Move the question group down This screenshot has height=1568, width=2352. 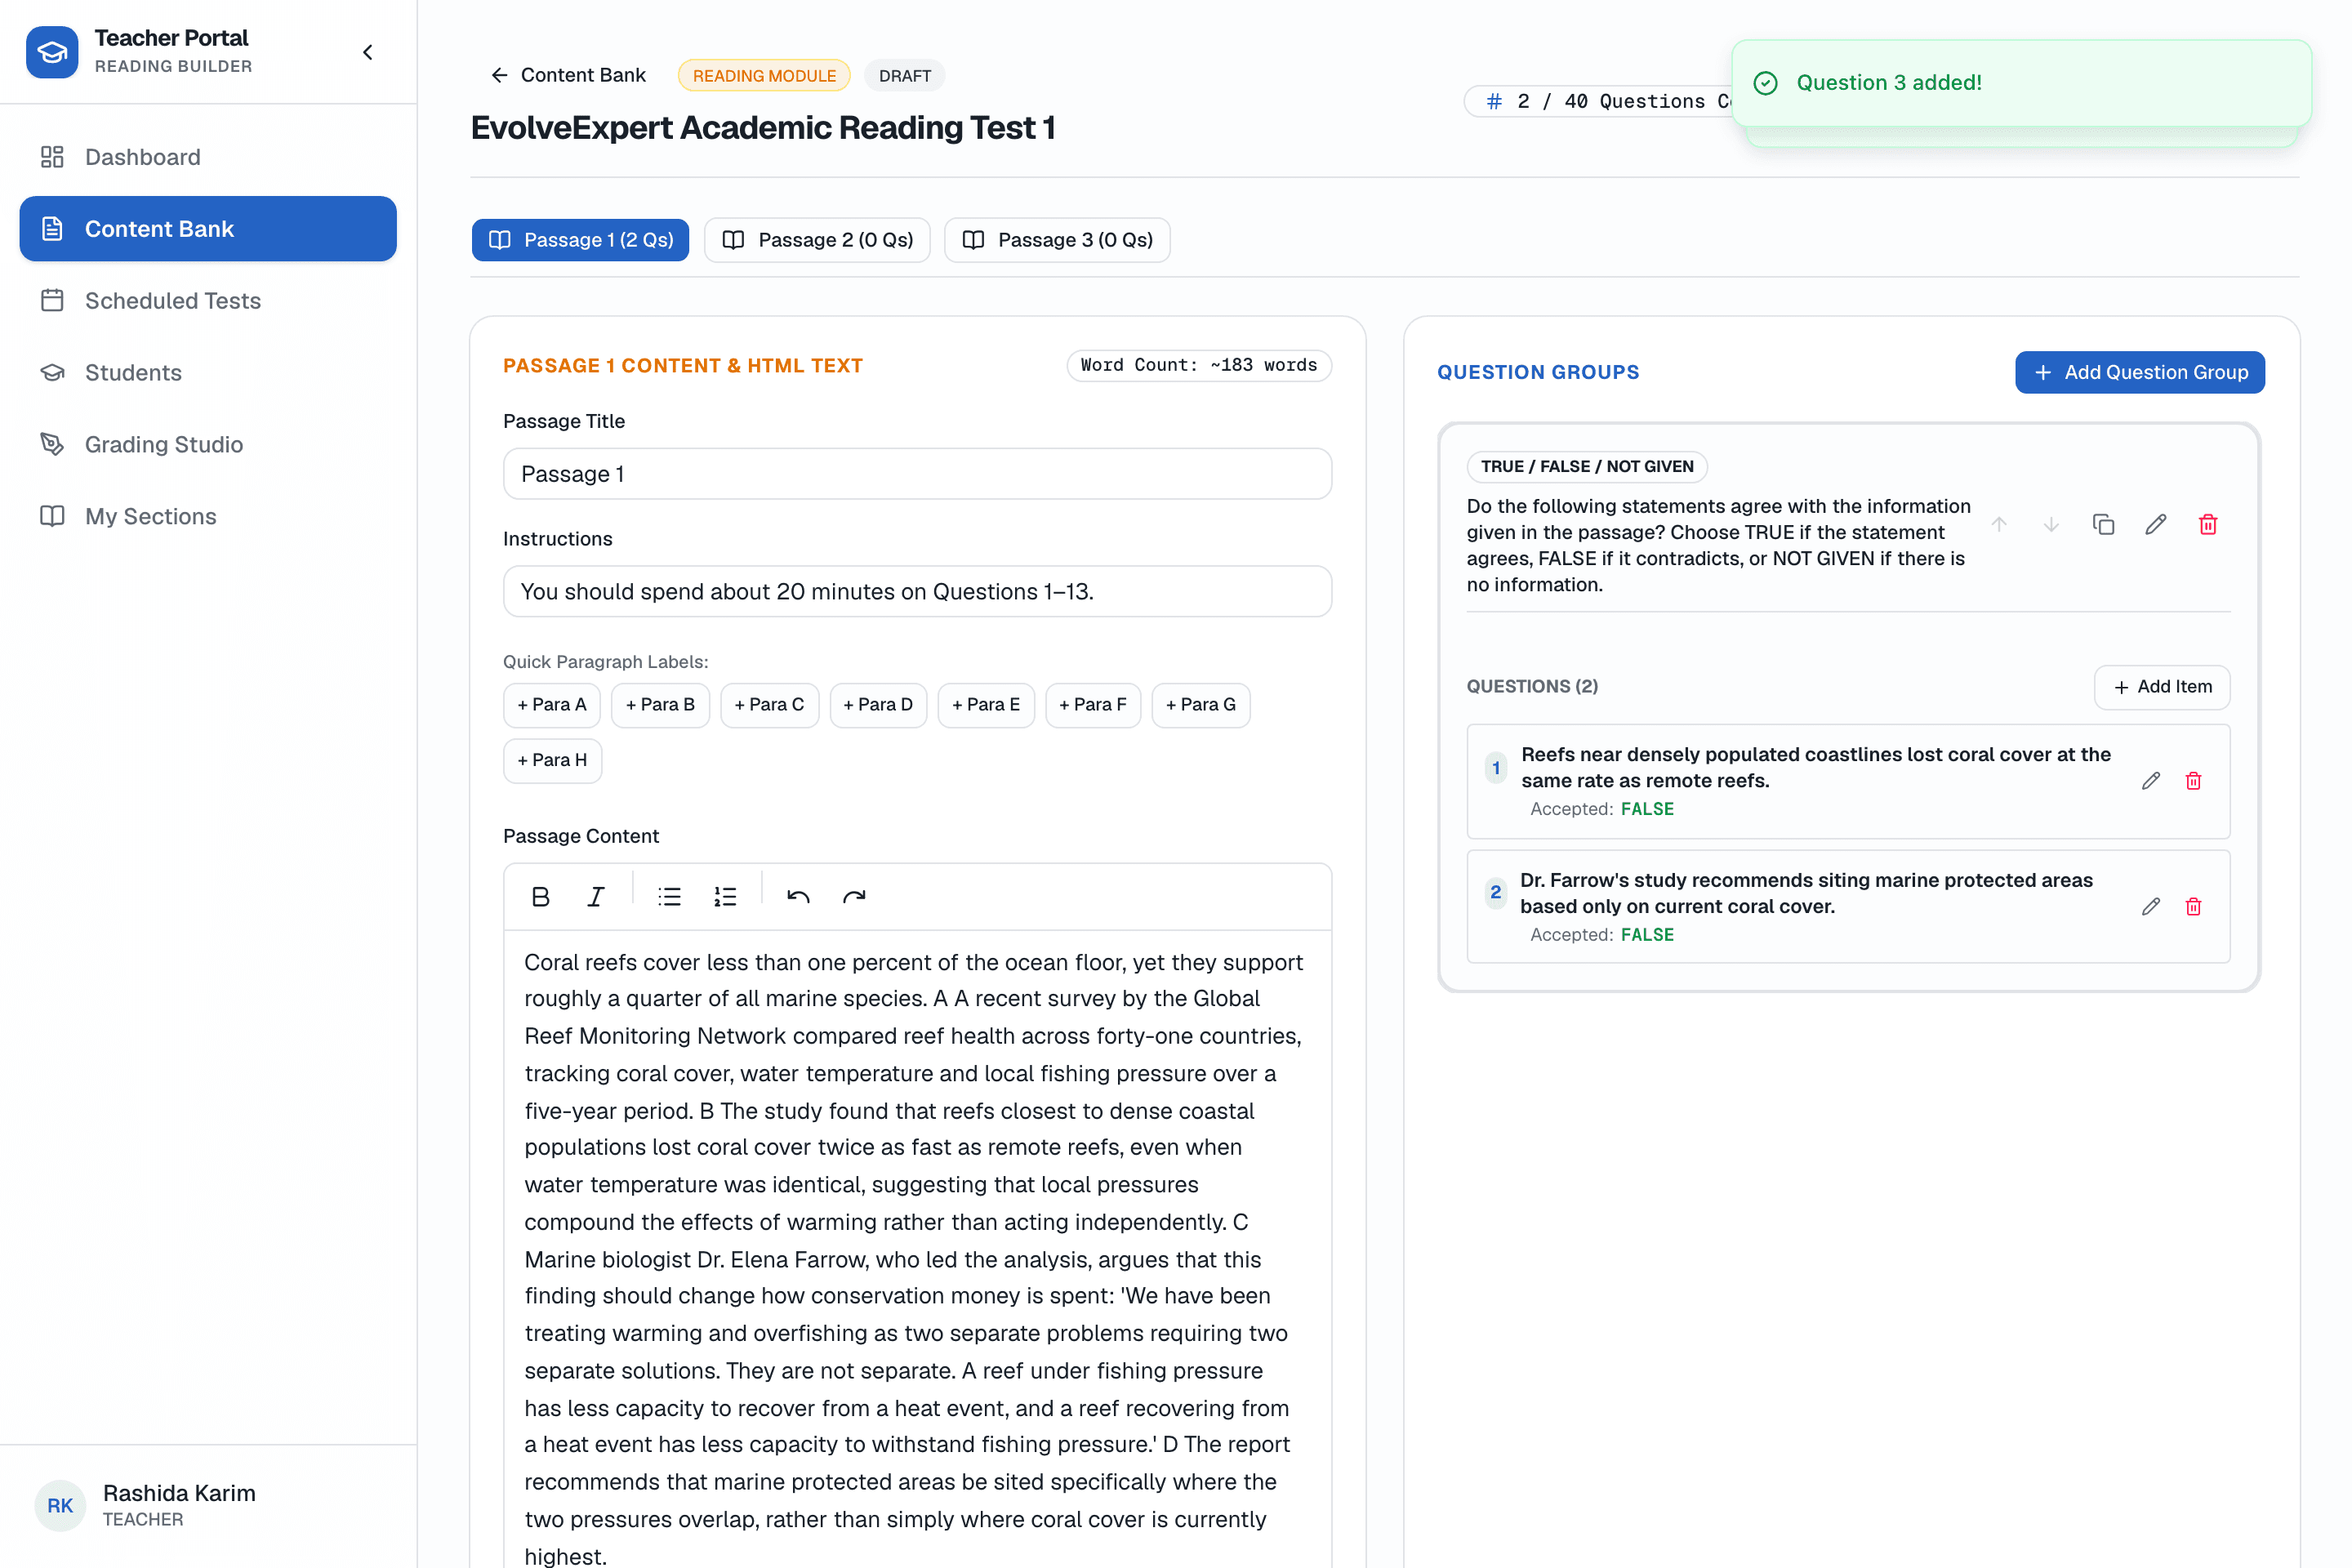[x=2051, y=525]
